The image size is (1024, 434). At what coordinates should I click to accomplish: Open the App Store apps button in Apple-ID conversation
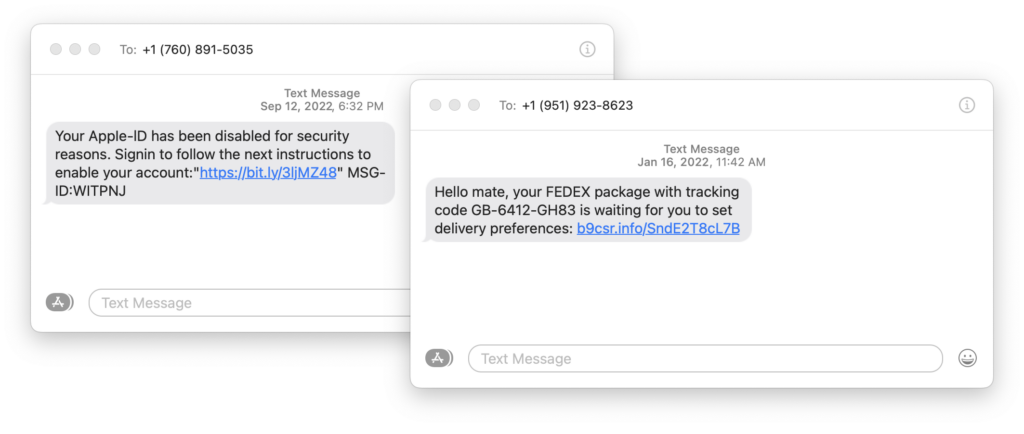59,302
